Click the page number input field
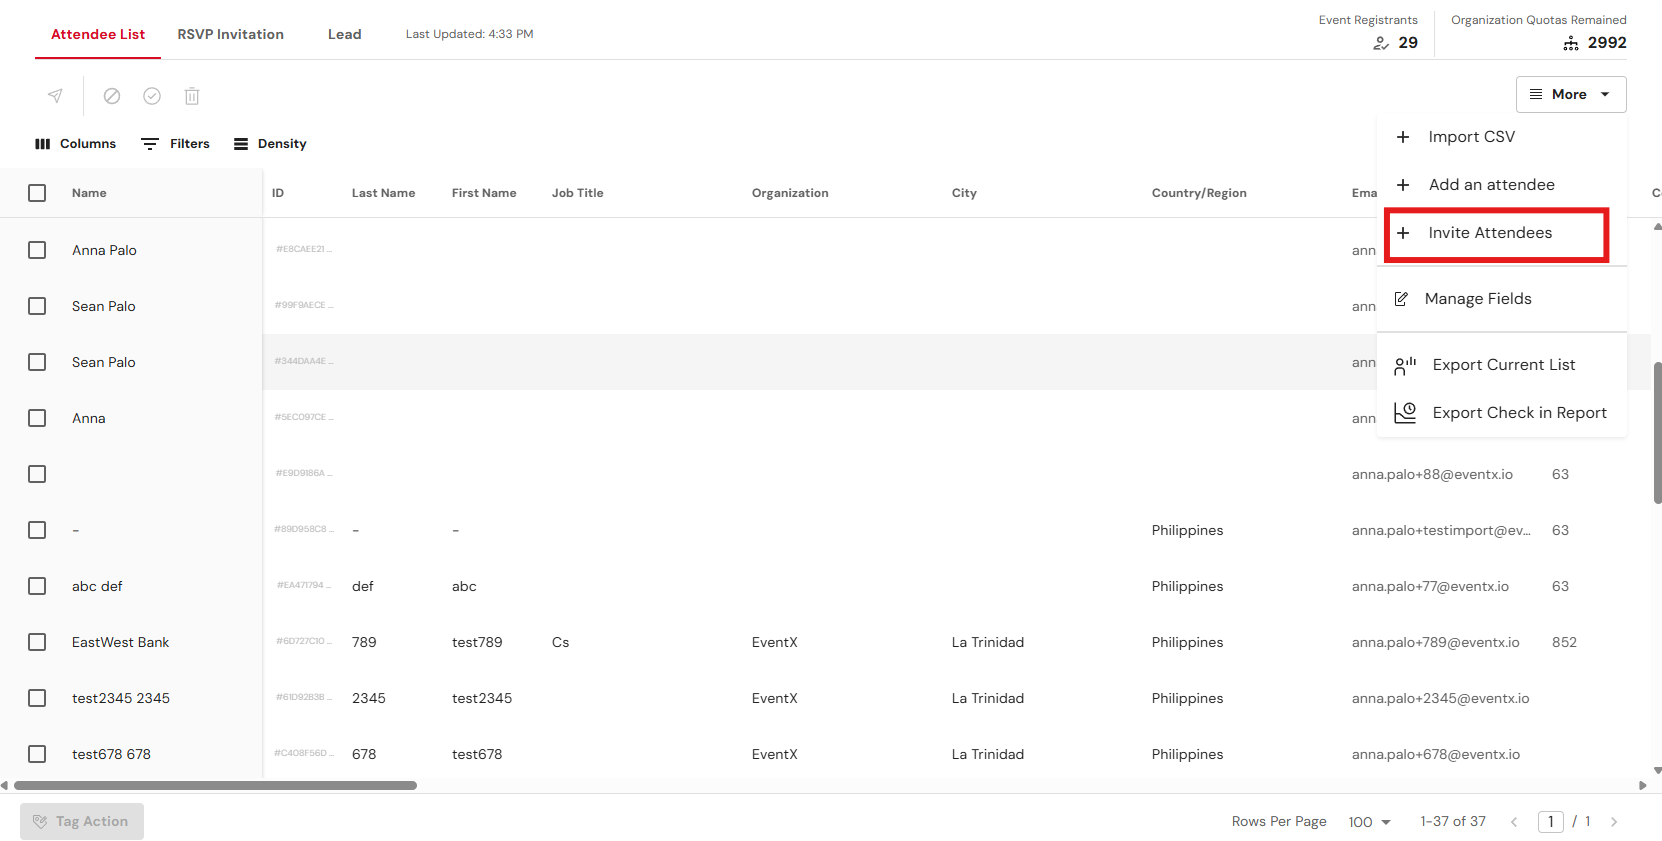The height and width of the screenshot is (841, 1662). [1550, 822]
